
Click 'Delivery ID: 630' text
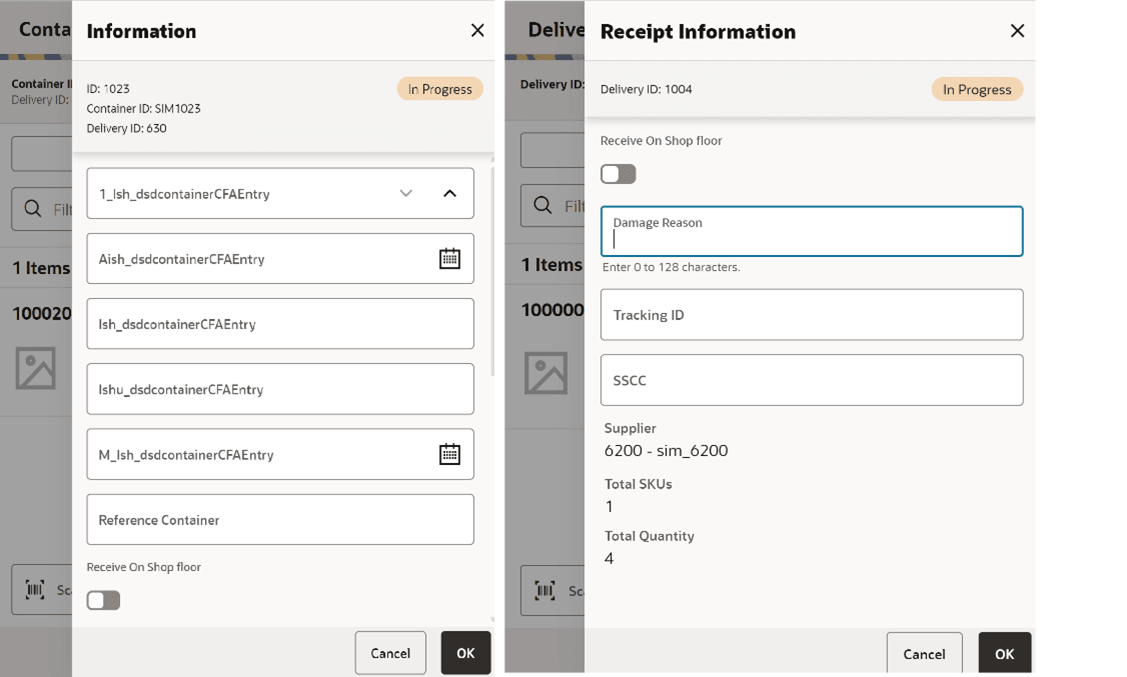[x=126, y=129]
